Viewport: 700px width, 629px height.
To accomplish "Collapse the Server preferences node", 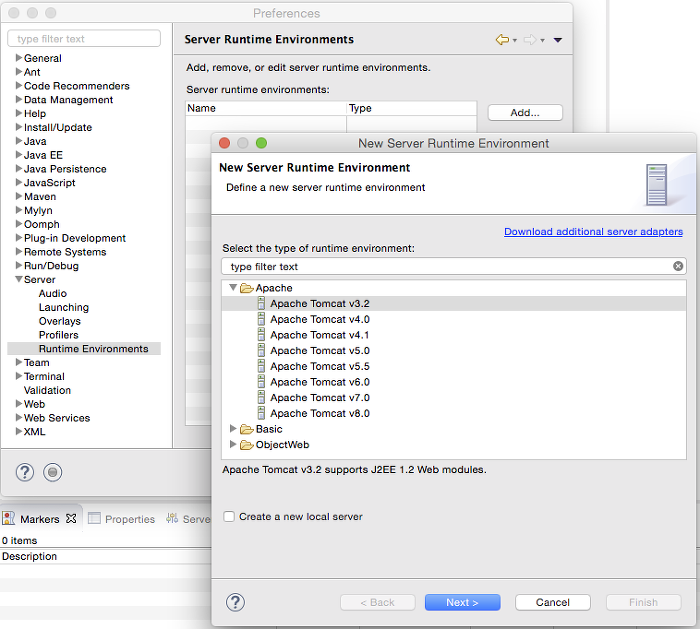I will pyautogui.click(x=19, y=279).
